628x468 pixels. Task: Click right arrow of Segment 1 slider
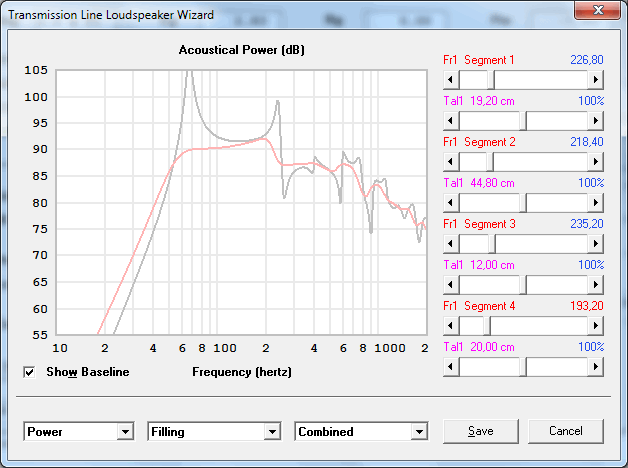pyautogui.click(x=596, y=80)
